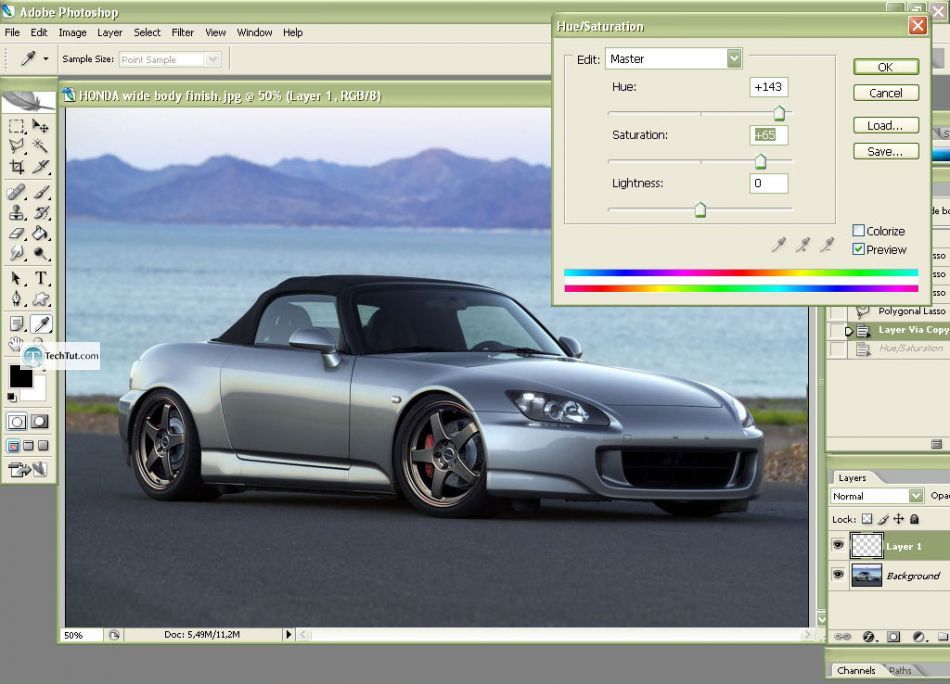
Task: Click the Hue value input field
Action: click(x=768, y=87)
